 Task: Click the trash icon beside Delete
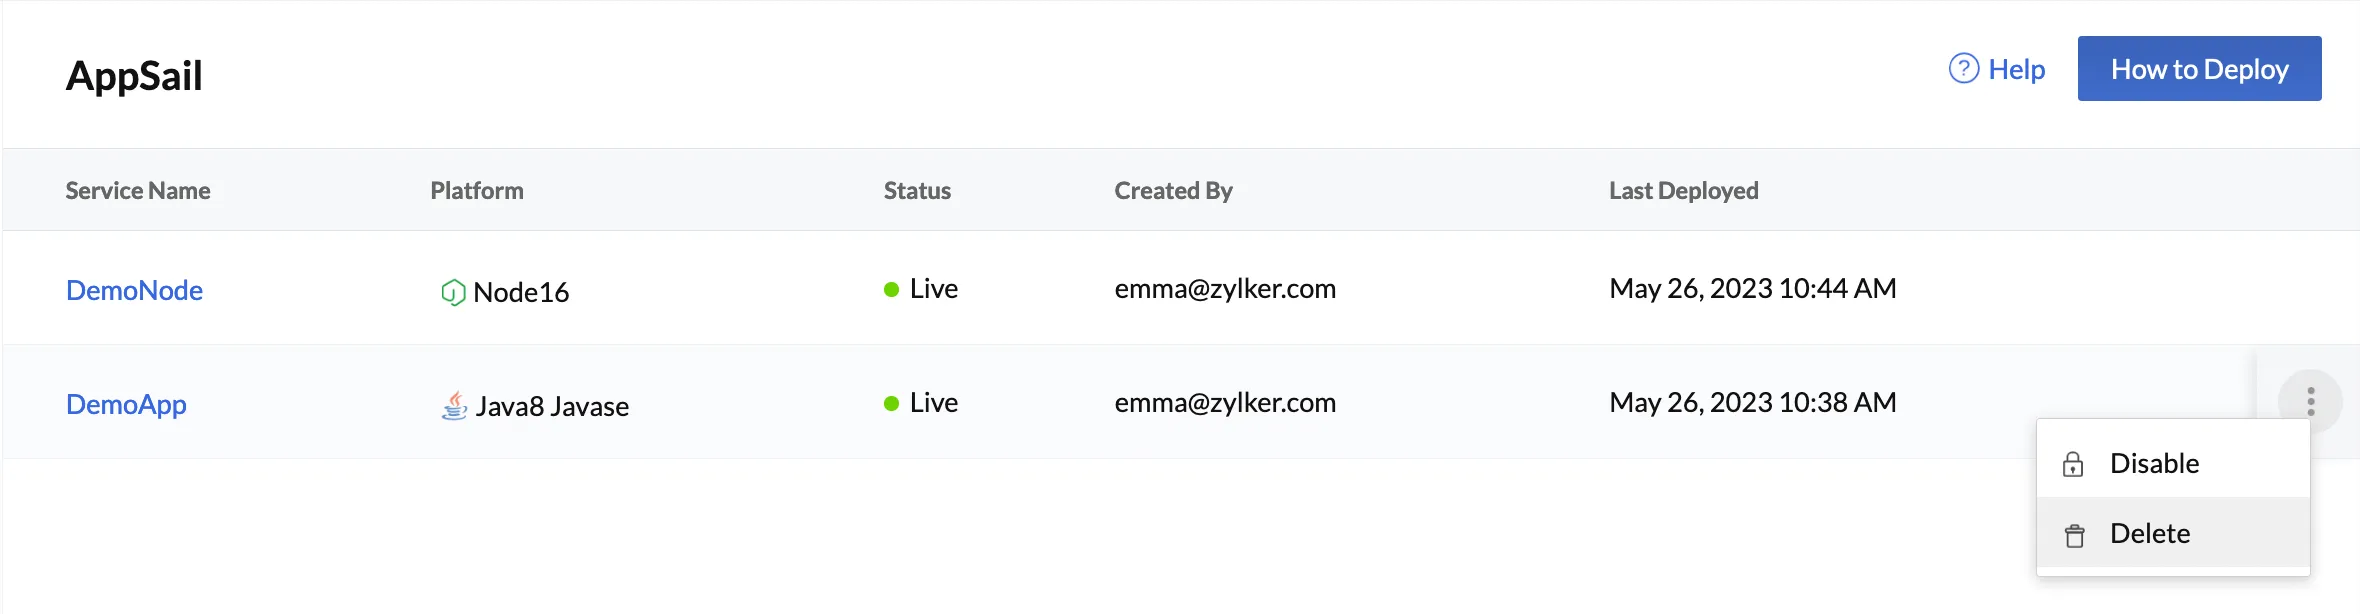tap(2075, 535)
